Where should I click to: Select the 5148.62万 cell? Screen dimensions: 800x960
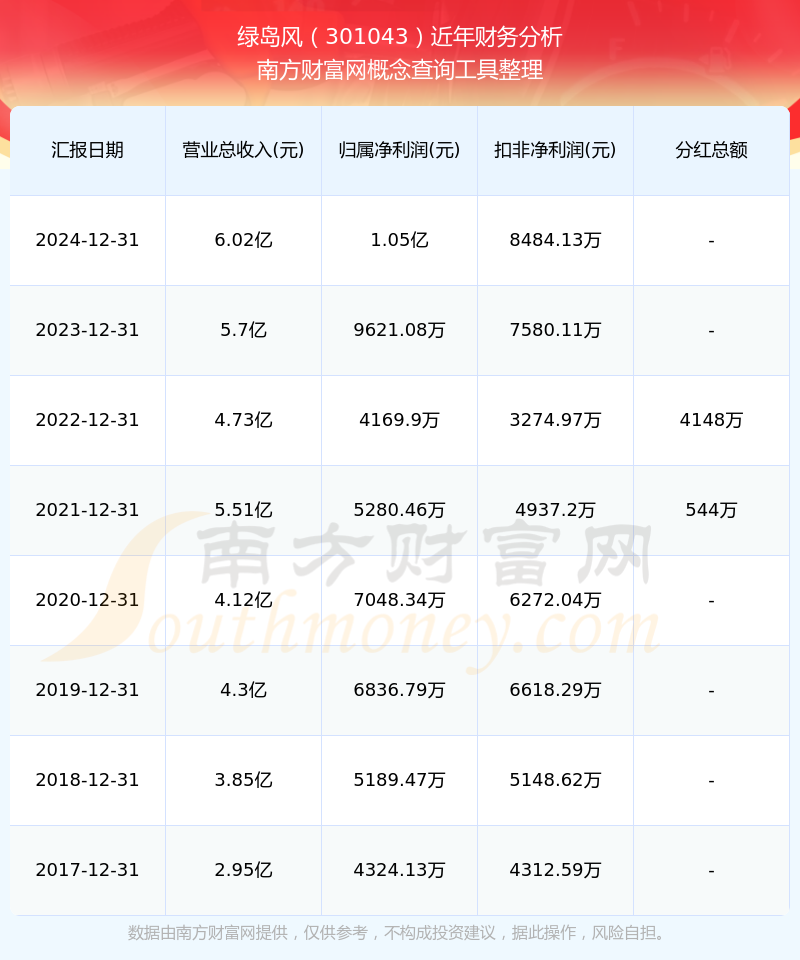click(555, 780)
